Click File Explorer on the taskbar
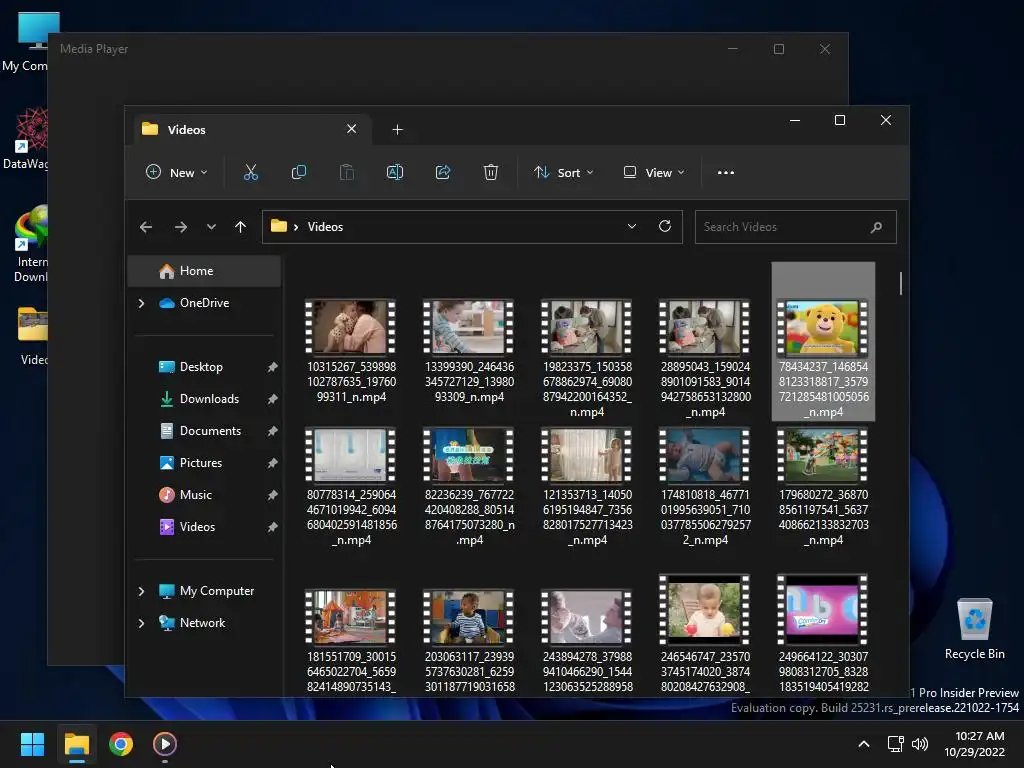This screenshot has height=768, width=1024. pyautogui.click(x=76, y=744)
